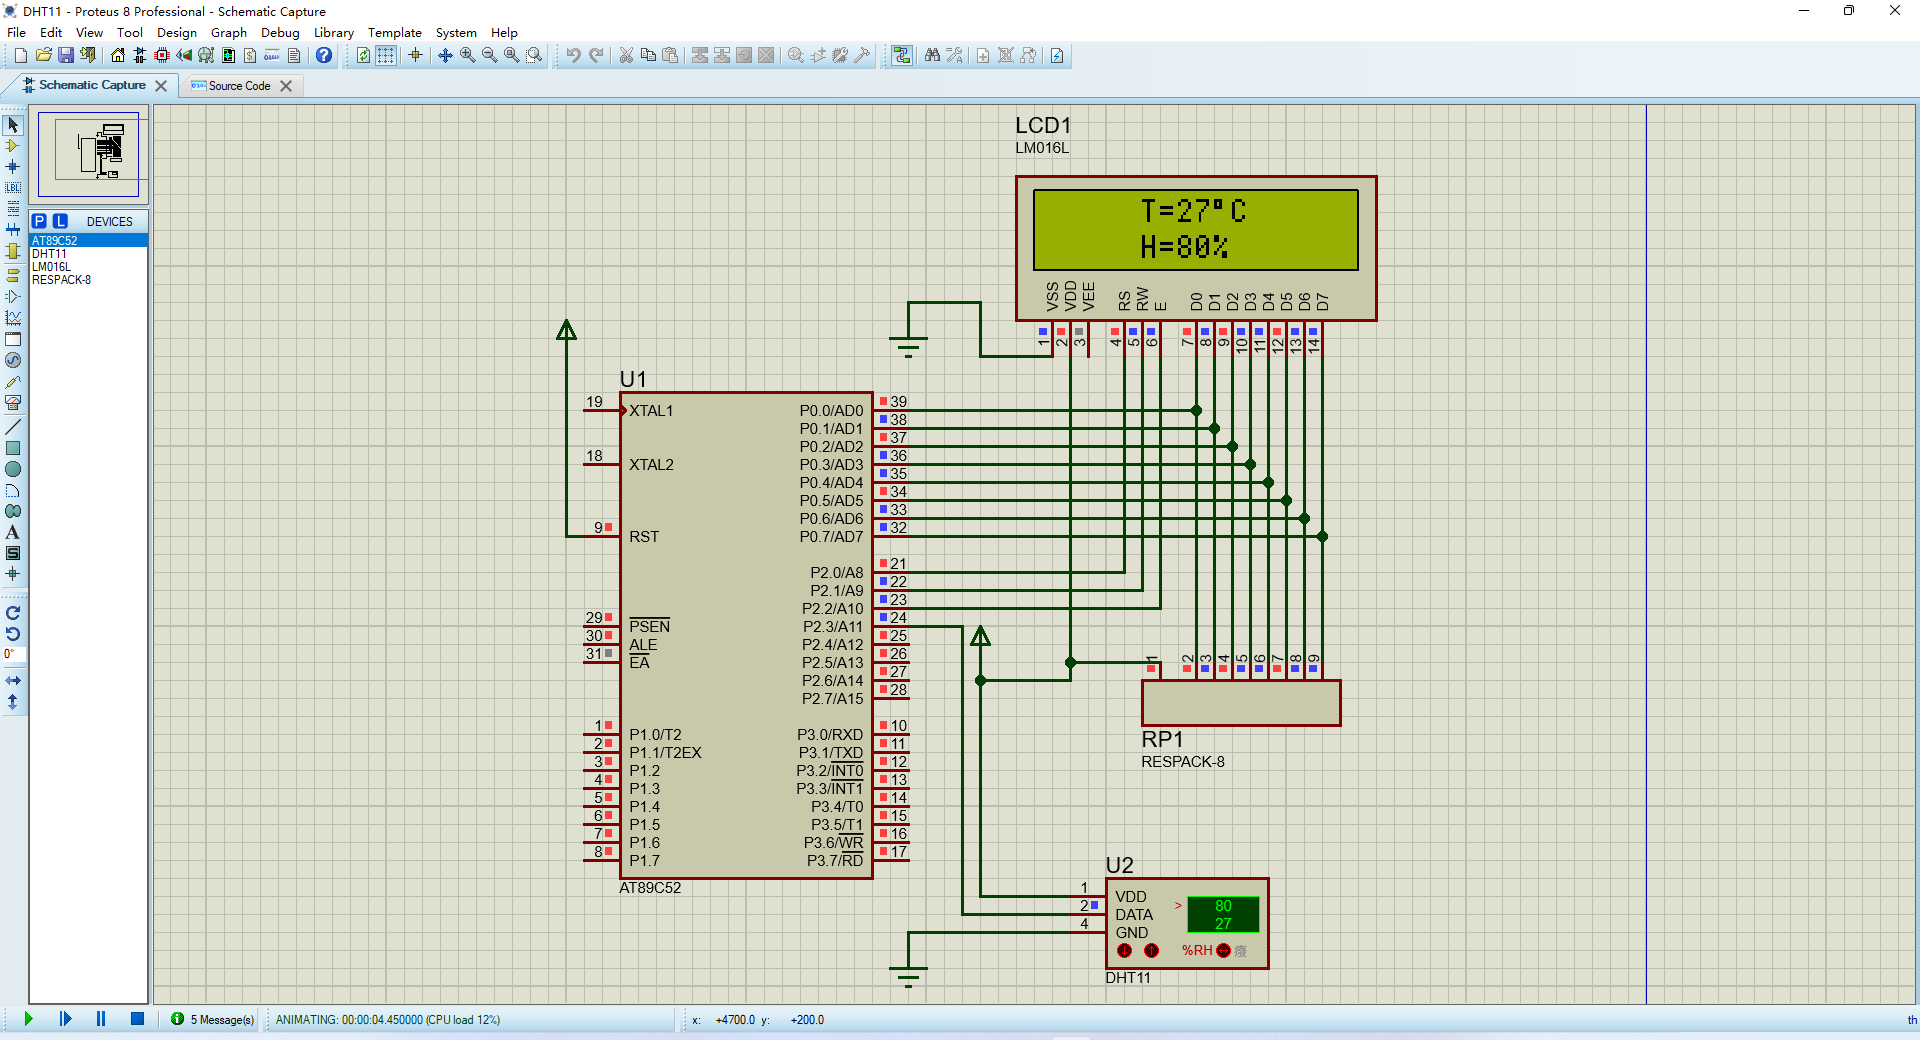Screen dimensions: 1920x1040
Task: Select Buses Mode tool
Action: click(x=13, y=230)
